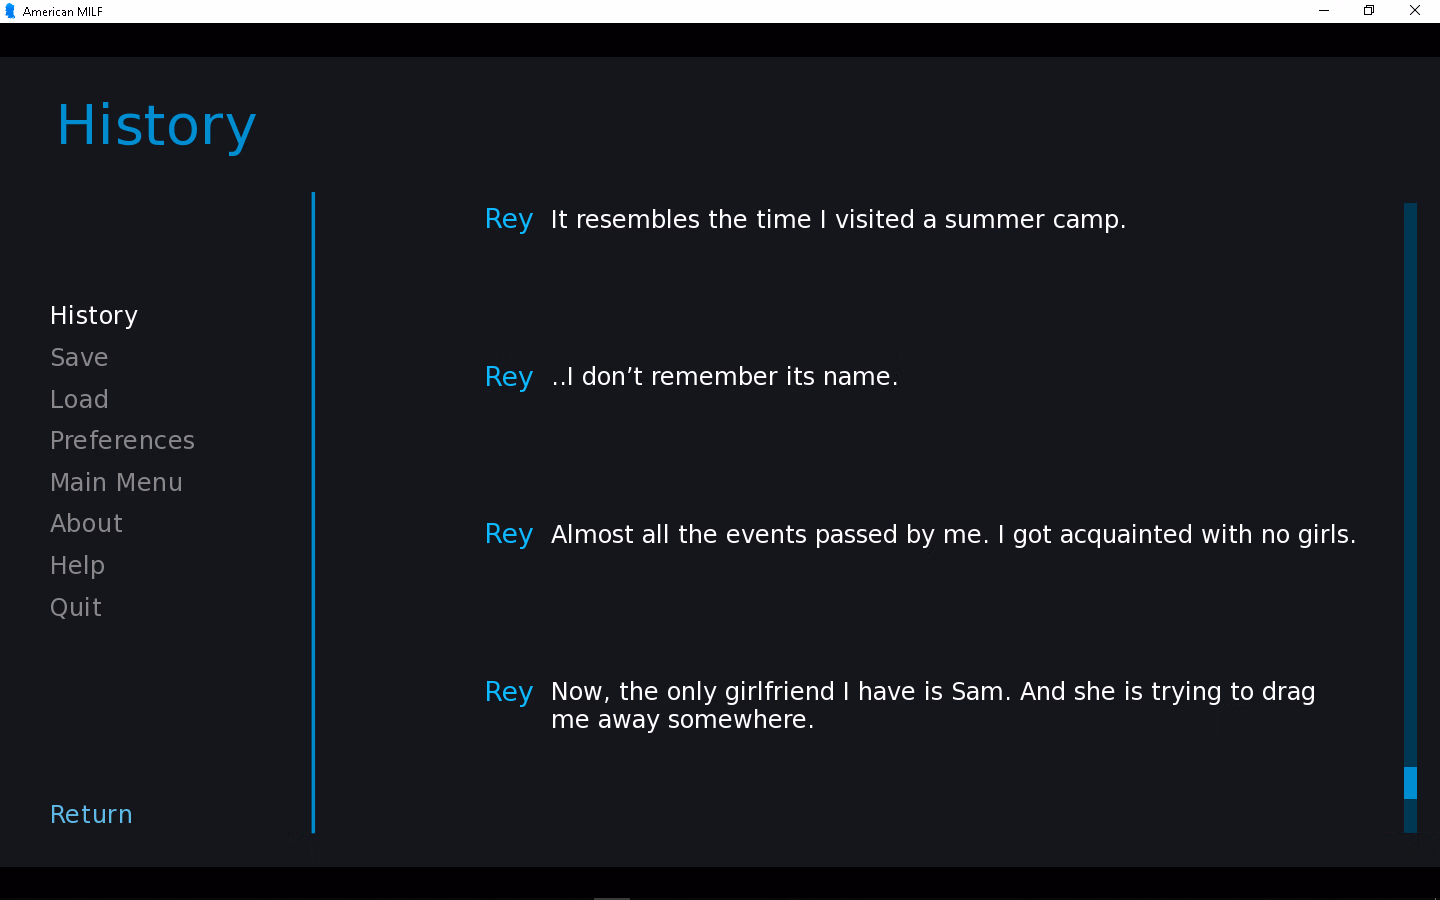
Task: Open the History menu item
Action: [x=94, y=316]
